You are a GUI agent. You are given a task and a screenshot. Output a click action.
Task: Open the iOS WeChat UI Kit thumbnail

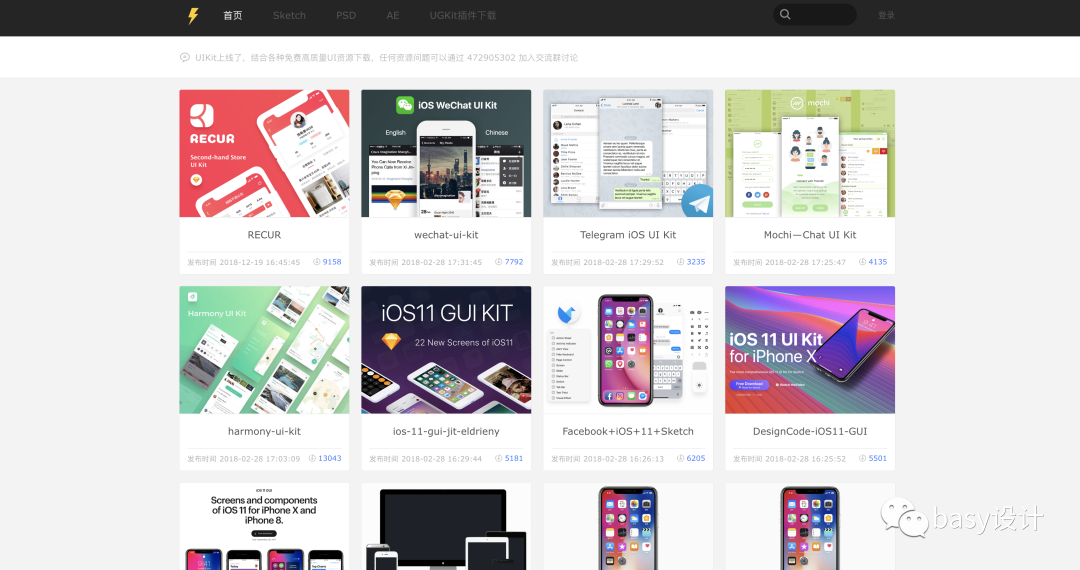point(446,154)
